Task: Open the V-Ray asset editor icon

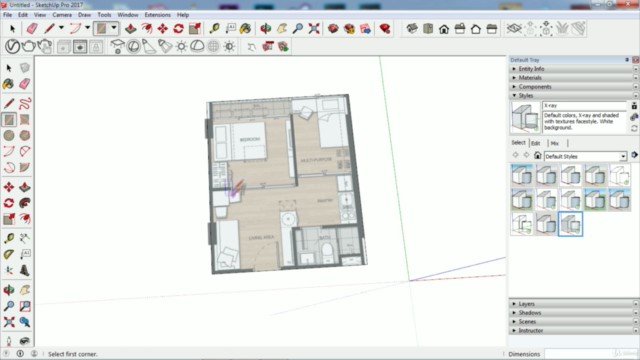Action: (12, 46)
